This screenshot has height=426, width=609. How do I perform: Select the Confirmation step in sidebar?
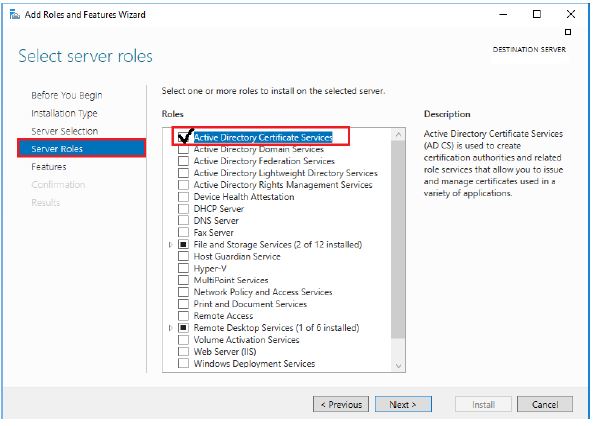click(58, 184)
